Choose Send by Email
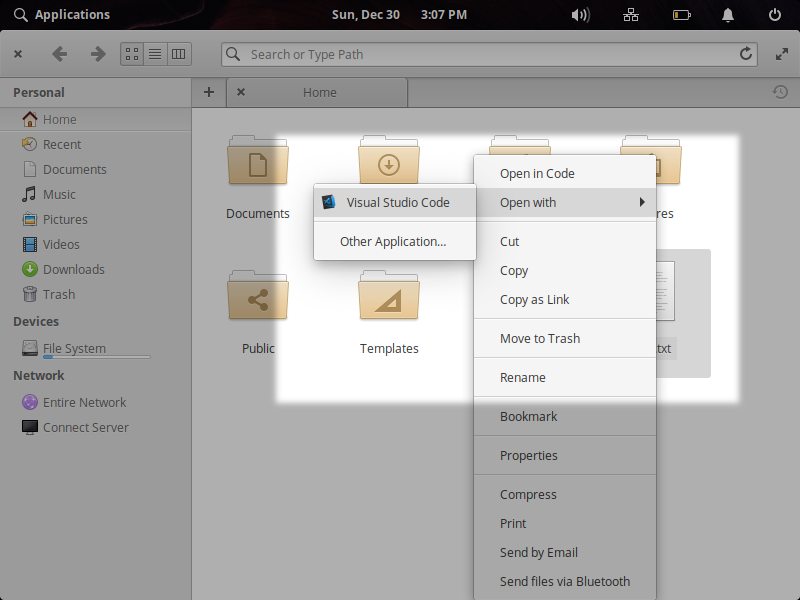 [x=565, y=553]
